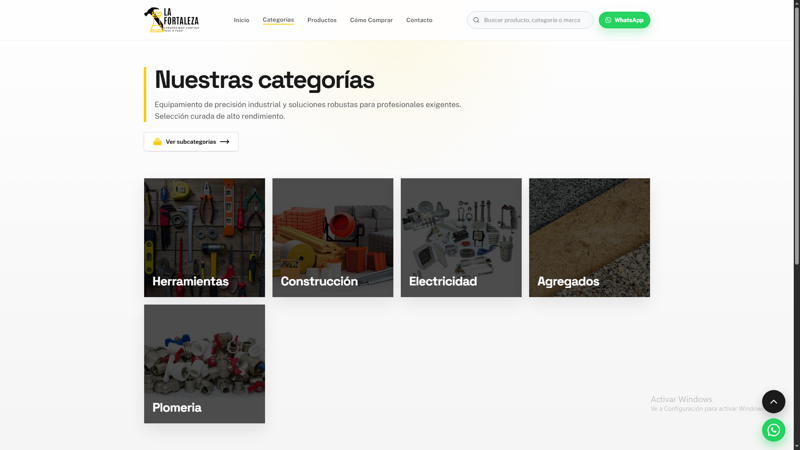
Task: Click the La Fortaleza logo
Action: click(x=171, y=20)
